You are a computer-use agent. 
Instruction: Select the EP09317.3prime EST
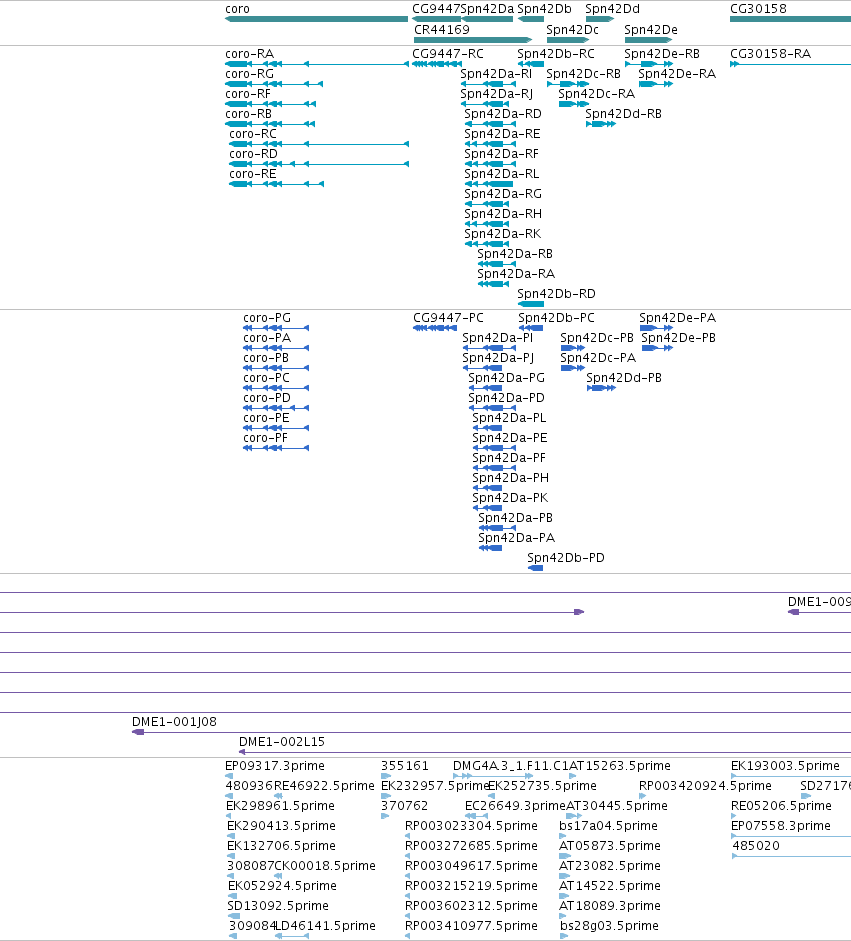click(x=230, y=777)
